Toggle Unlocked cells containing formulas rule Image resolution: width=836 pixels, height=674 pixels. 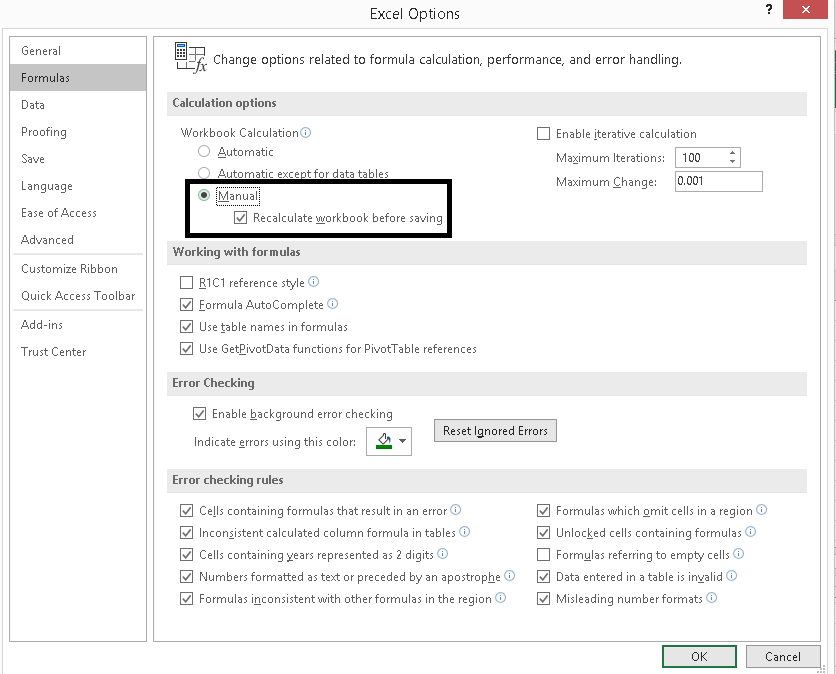pyautogui.click(x=543, y=533)
